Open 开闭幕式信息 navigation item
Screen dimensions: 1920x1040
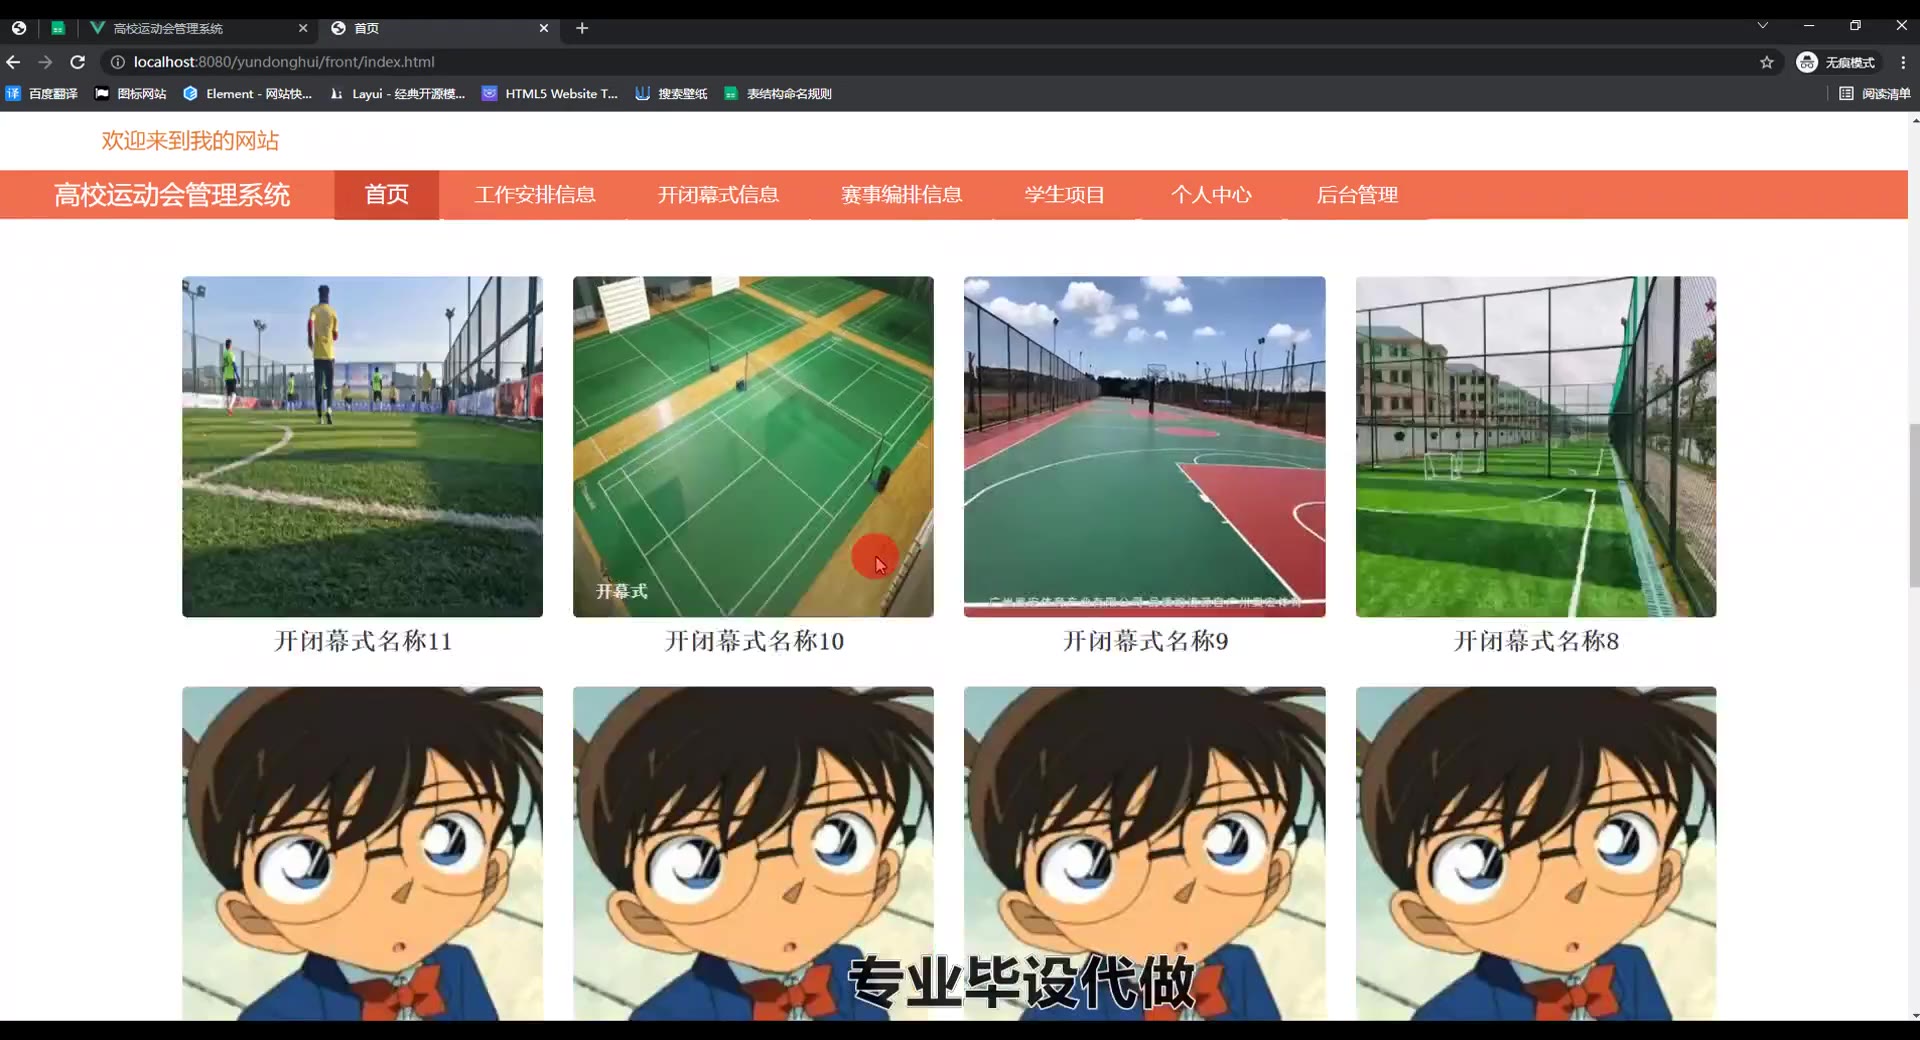pyautogui.click(x=718, y=194)
